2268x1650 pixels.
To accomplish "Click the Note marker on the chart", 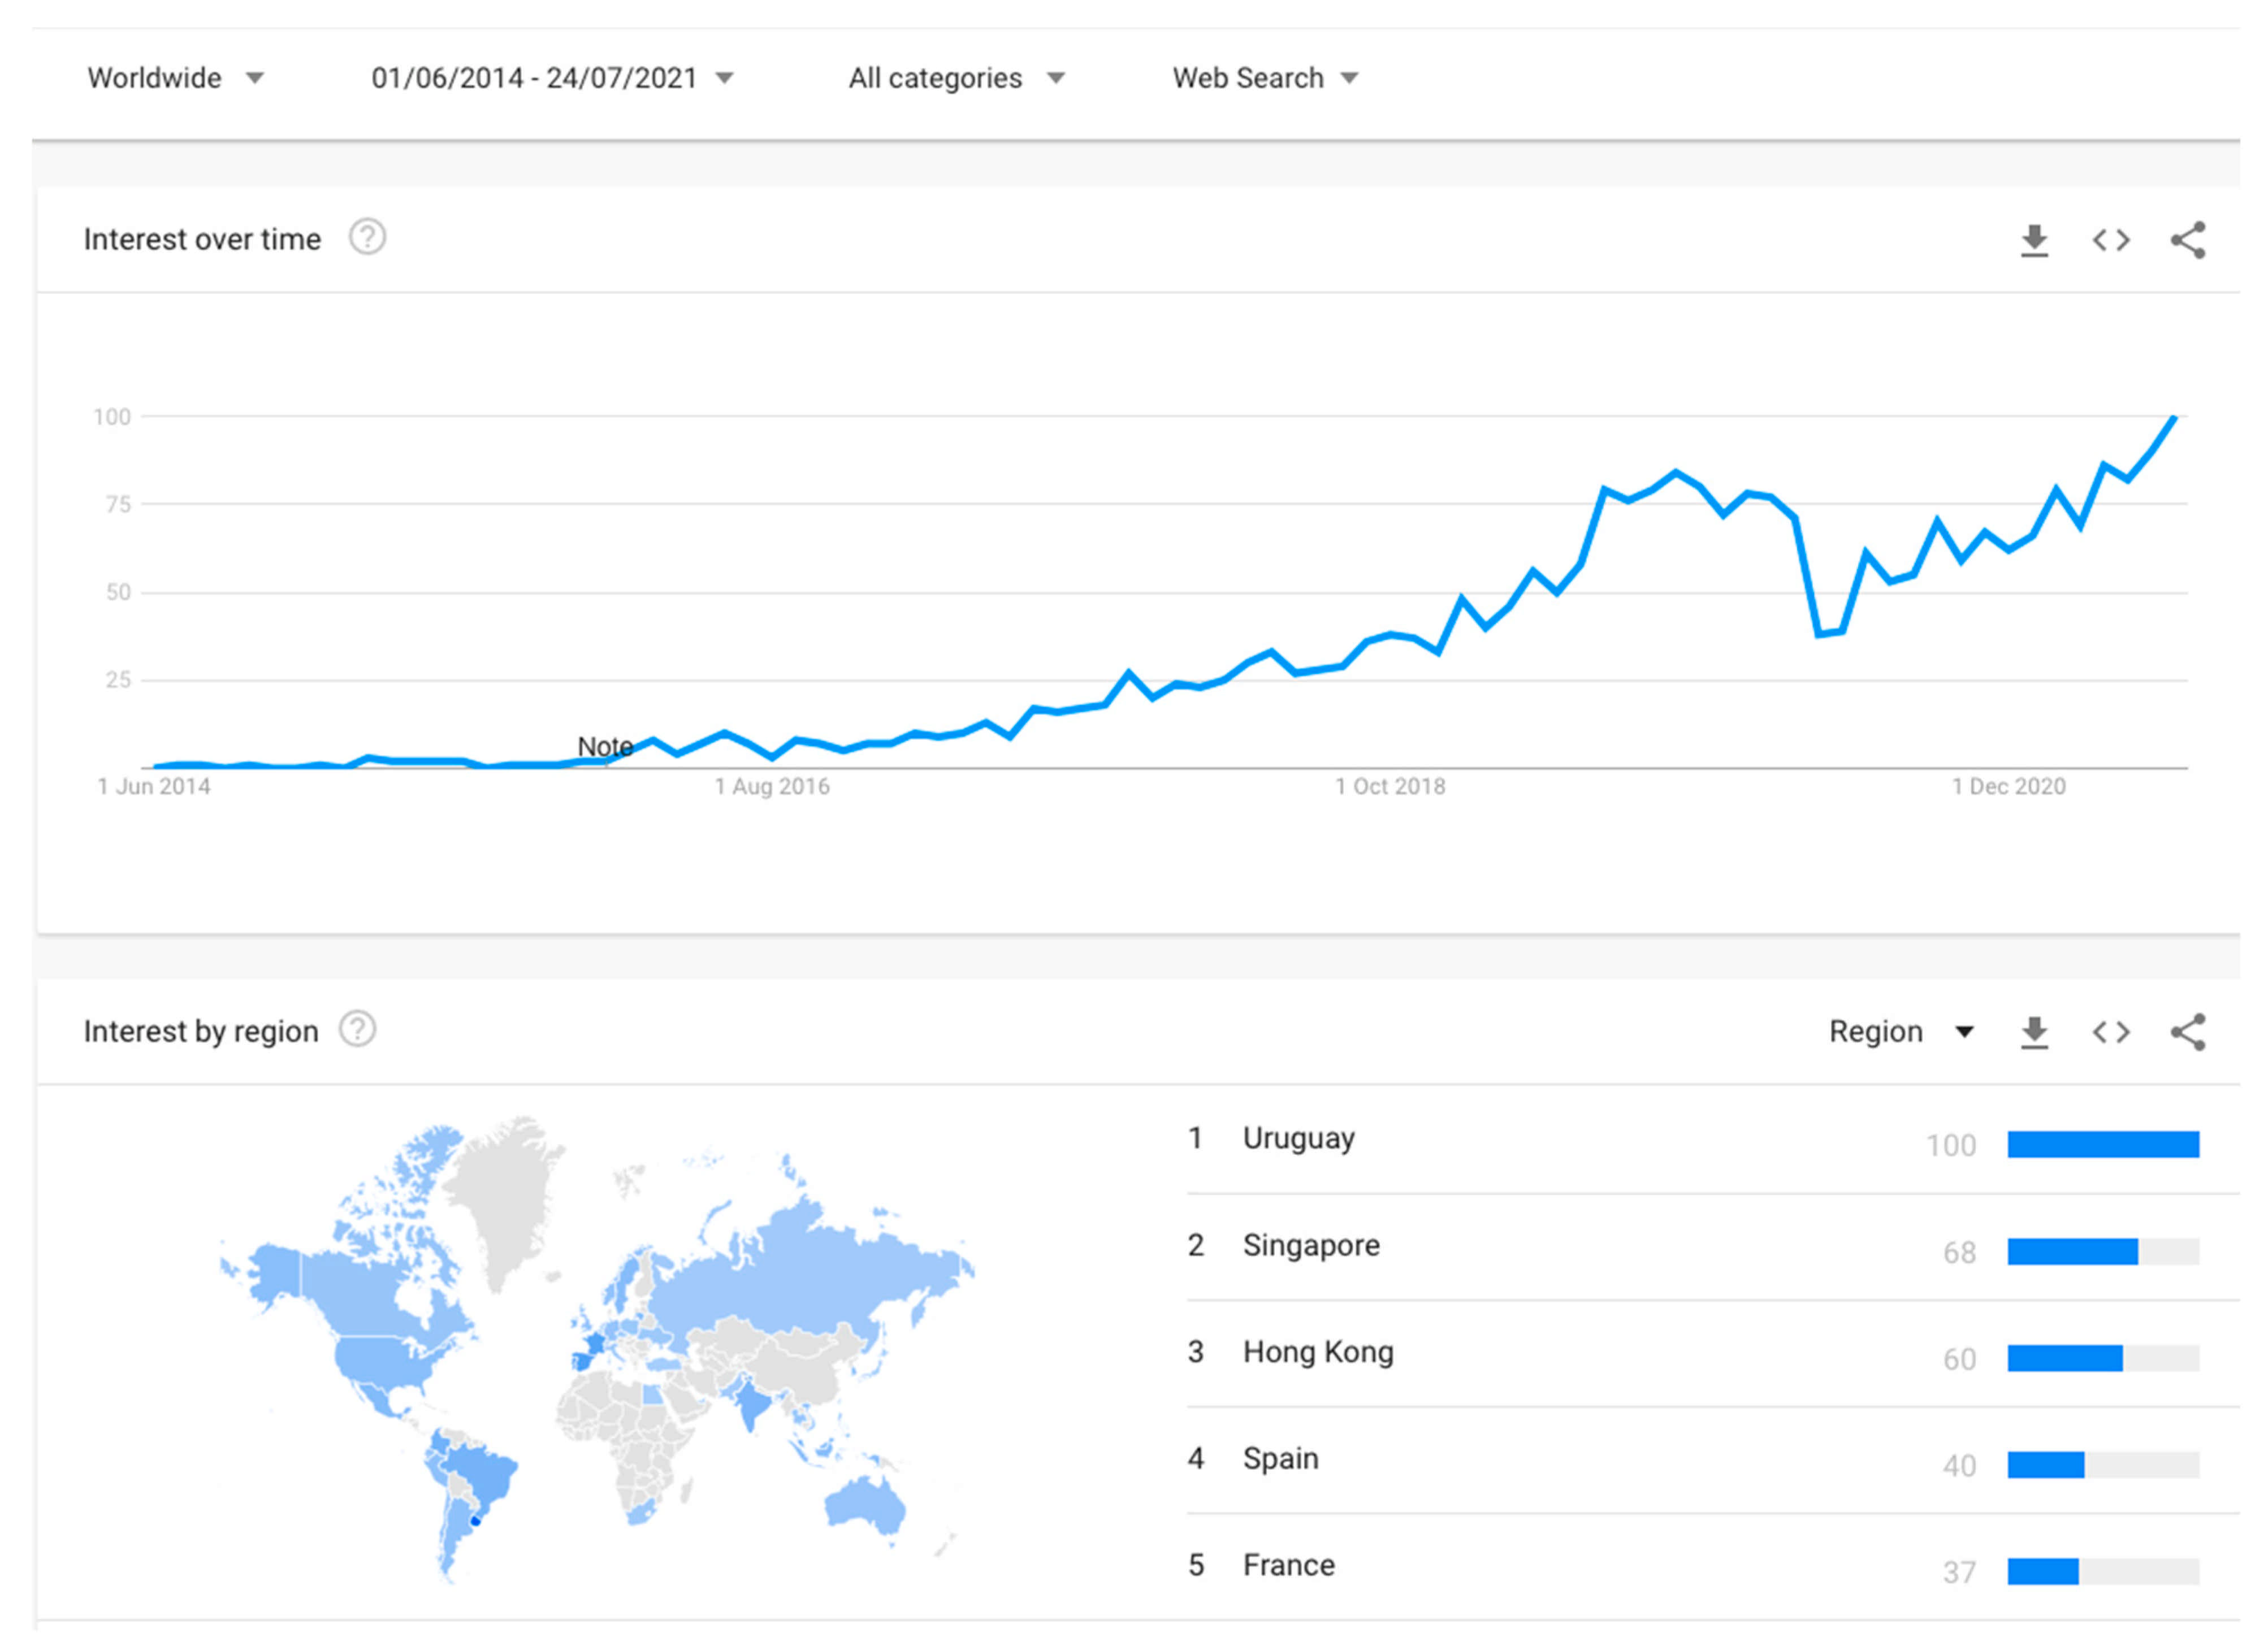I will (x=605, y=747).
